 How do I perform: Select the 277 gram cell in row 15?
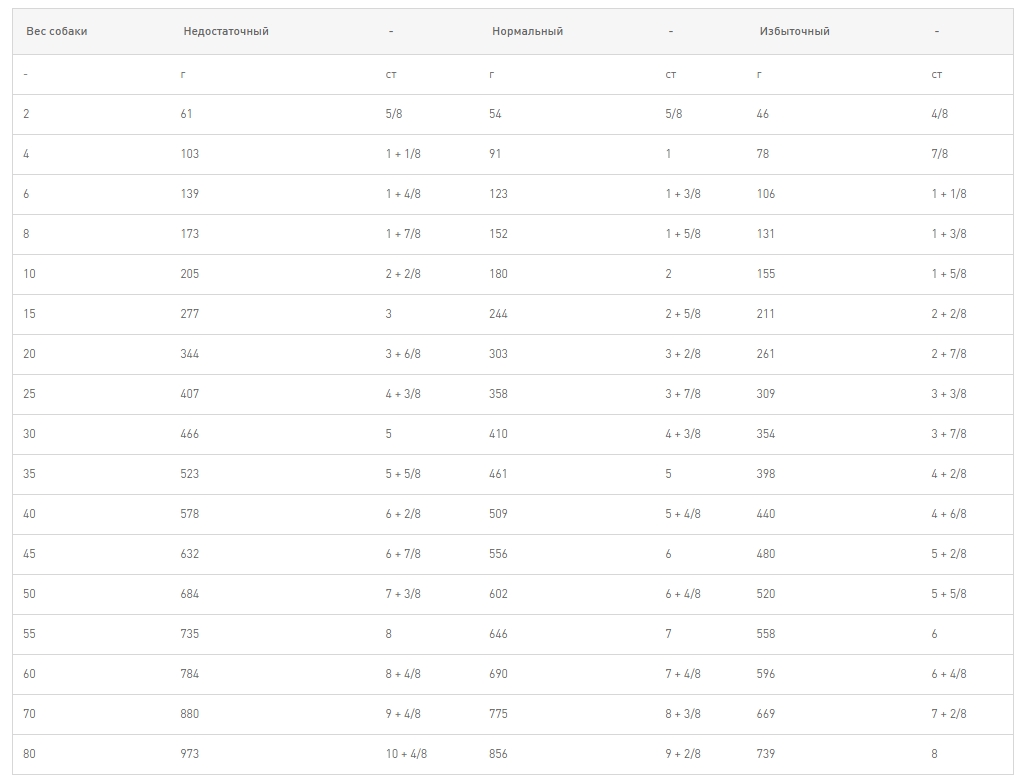pos(190,314)
